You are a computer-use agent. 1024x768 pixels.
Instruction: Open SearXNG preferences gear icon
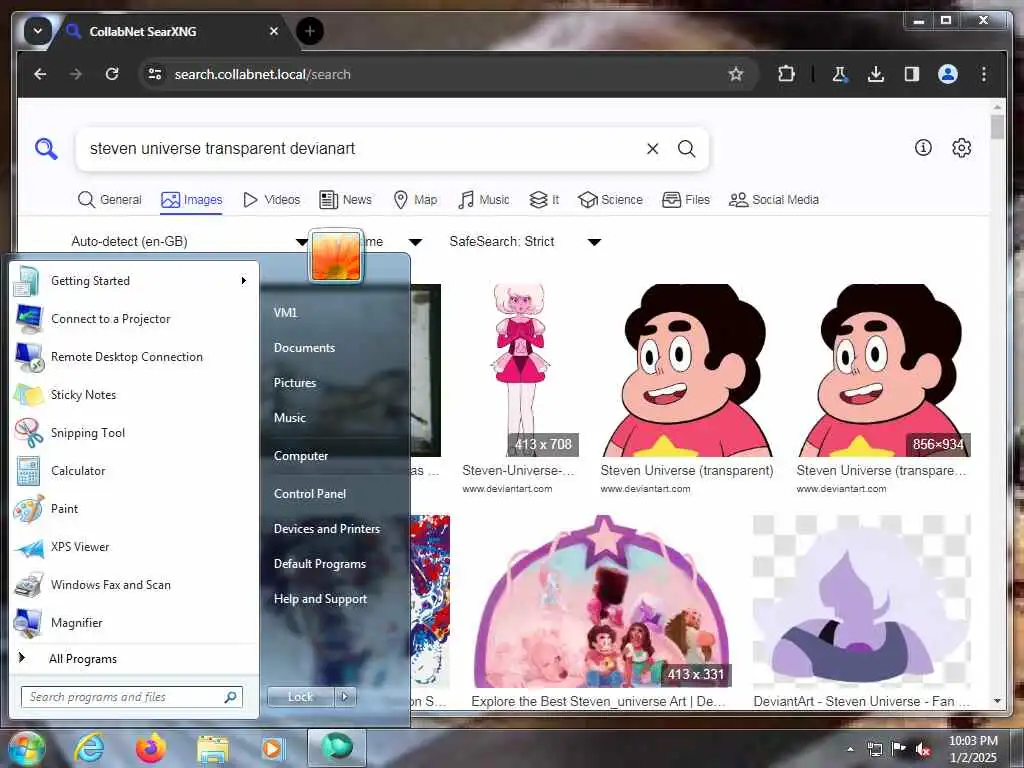(961, 148)
